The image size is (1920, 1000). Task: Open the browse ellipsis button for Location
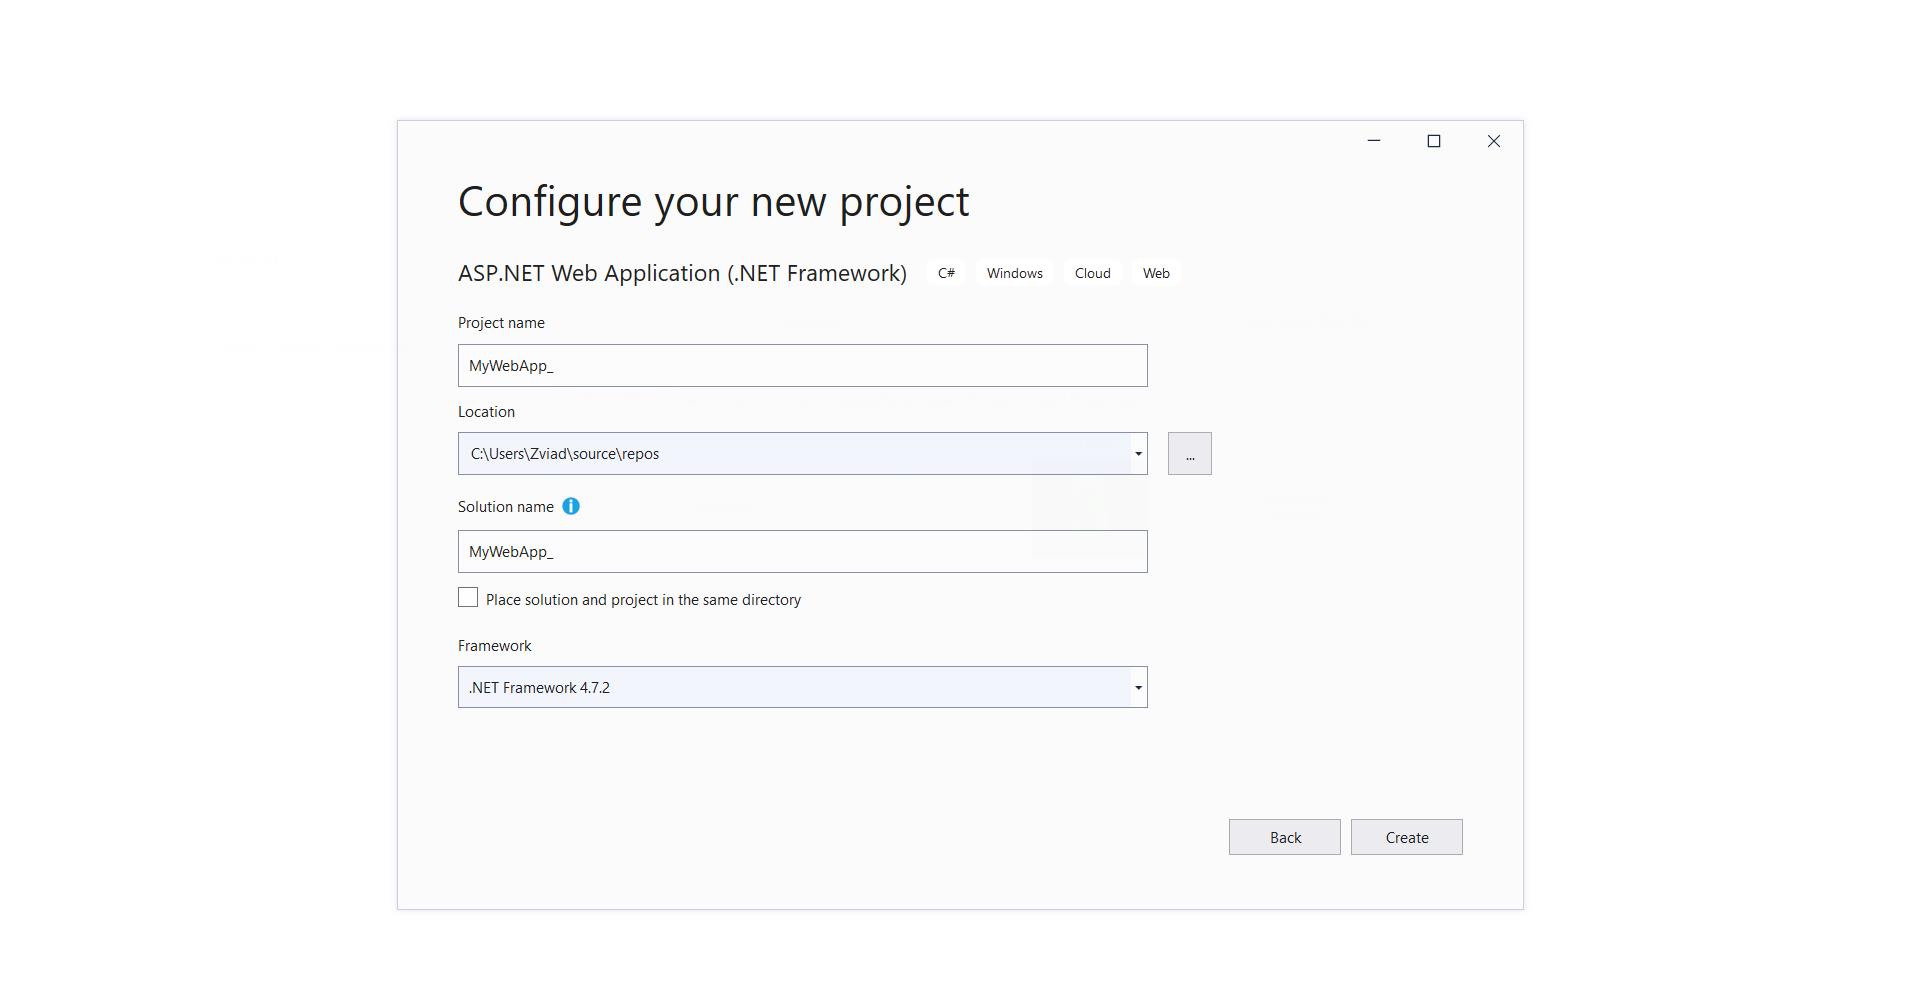(x=1189, y=454)
